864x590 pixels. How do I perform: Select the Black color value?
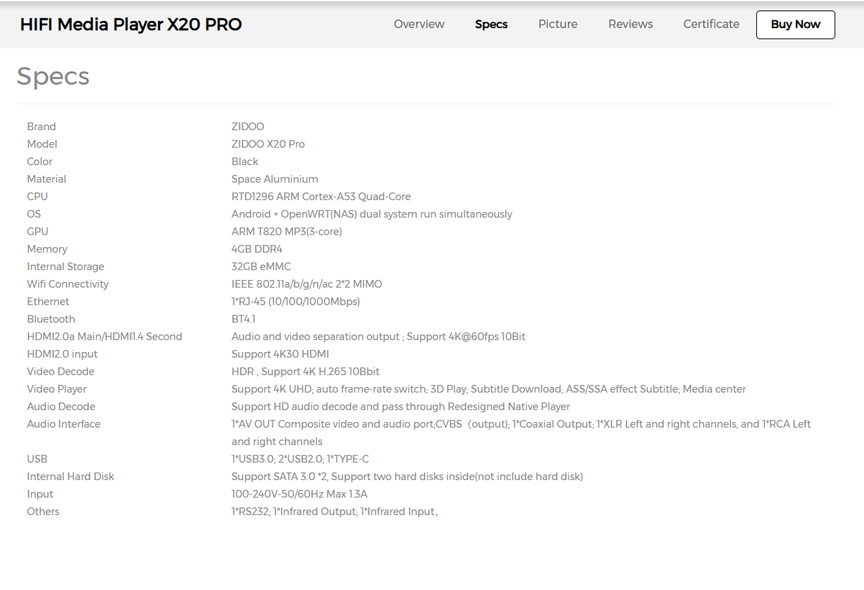pos(245,161)
